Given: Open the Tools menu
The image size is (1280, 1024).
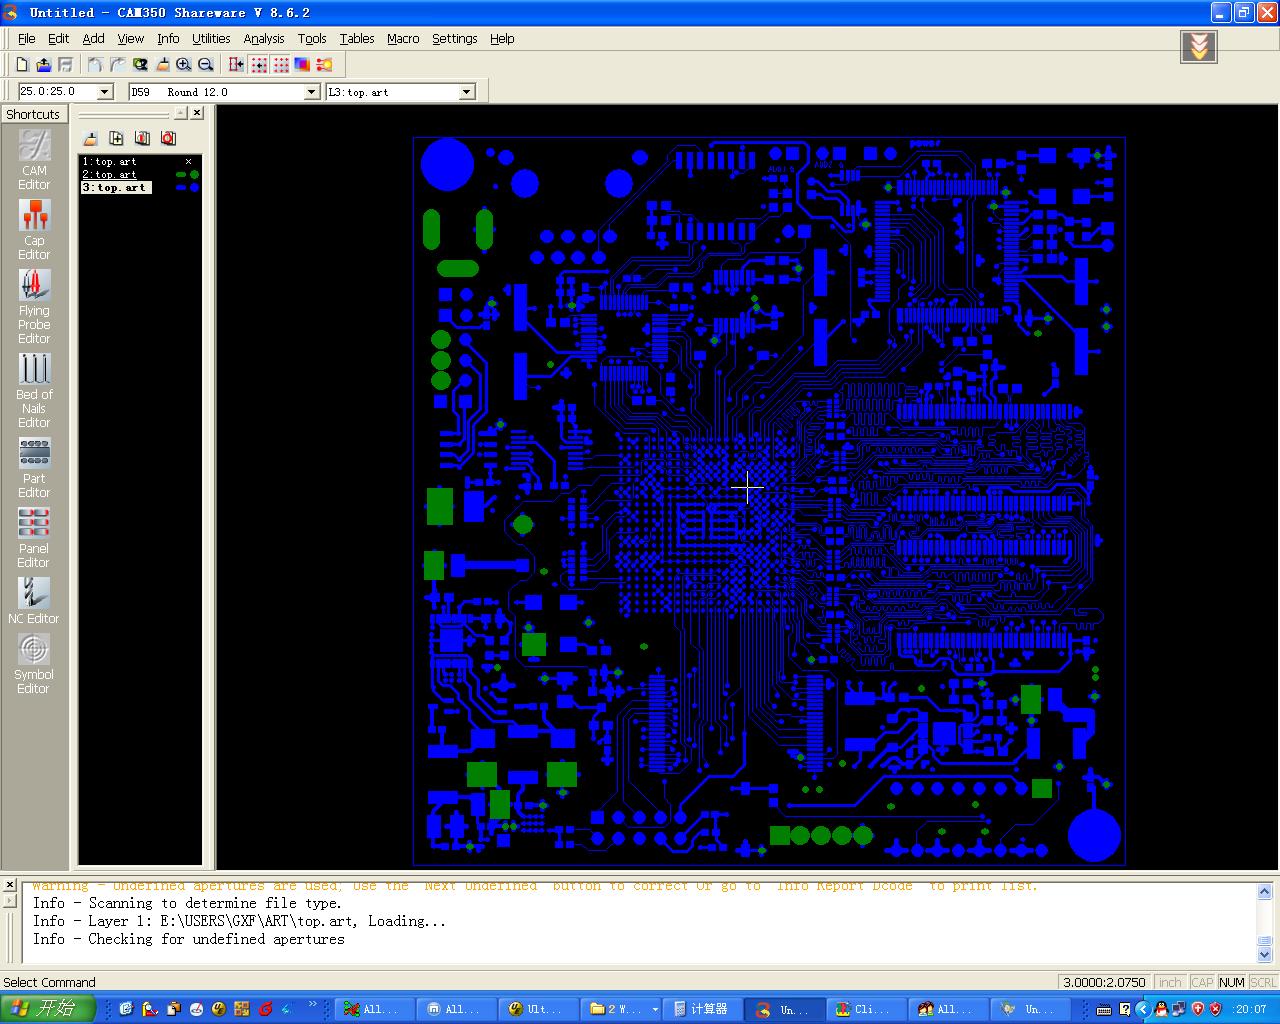Looking at the screenshot, I should (x=312, y=38).
